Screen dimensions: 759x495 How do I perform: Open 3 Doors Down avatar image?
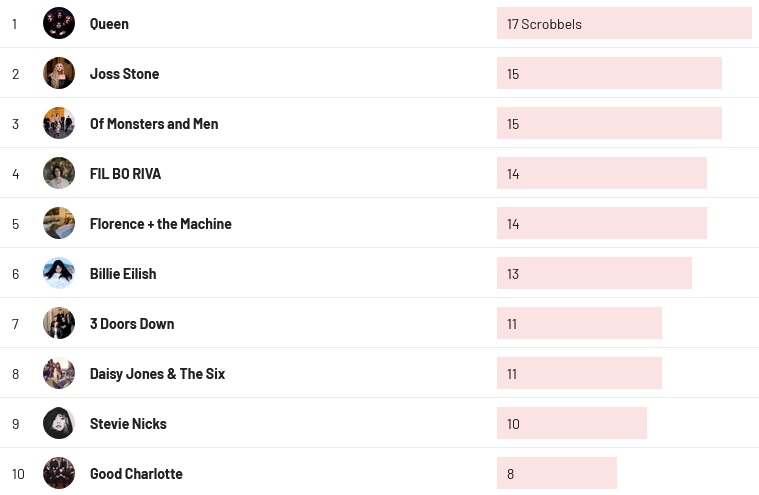(59, 323)
